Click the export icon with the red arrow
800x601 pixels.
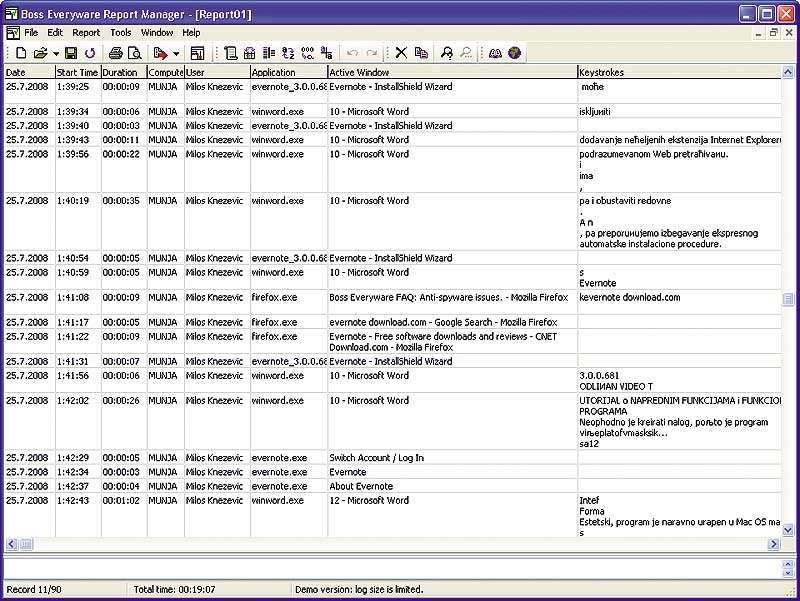160,53
